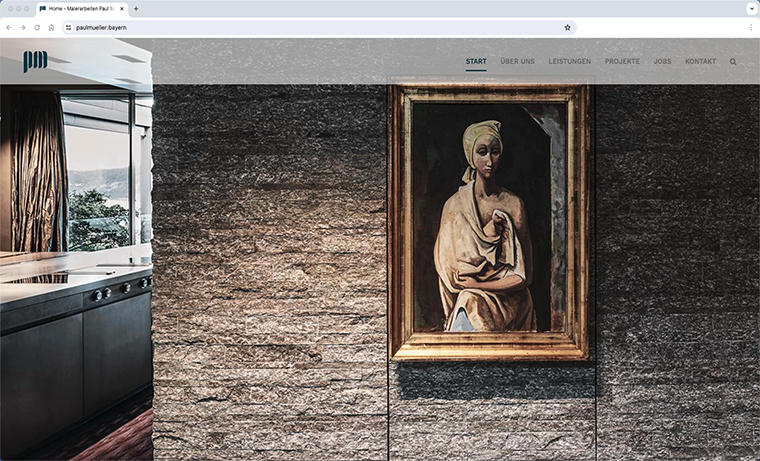Screen dimensions: 760x461
Task: Click the browser forward arrow
Action: pyautogui.click(x=23, y=28)
